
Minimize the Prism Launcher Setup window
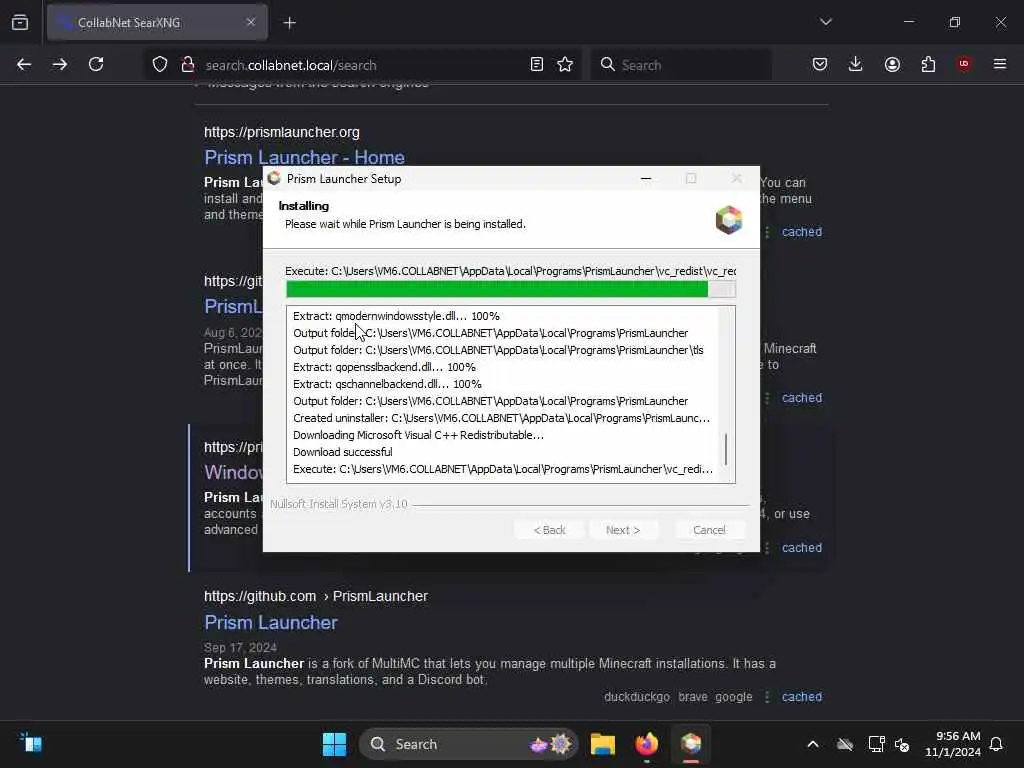(x=646, y=178)
